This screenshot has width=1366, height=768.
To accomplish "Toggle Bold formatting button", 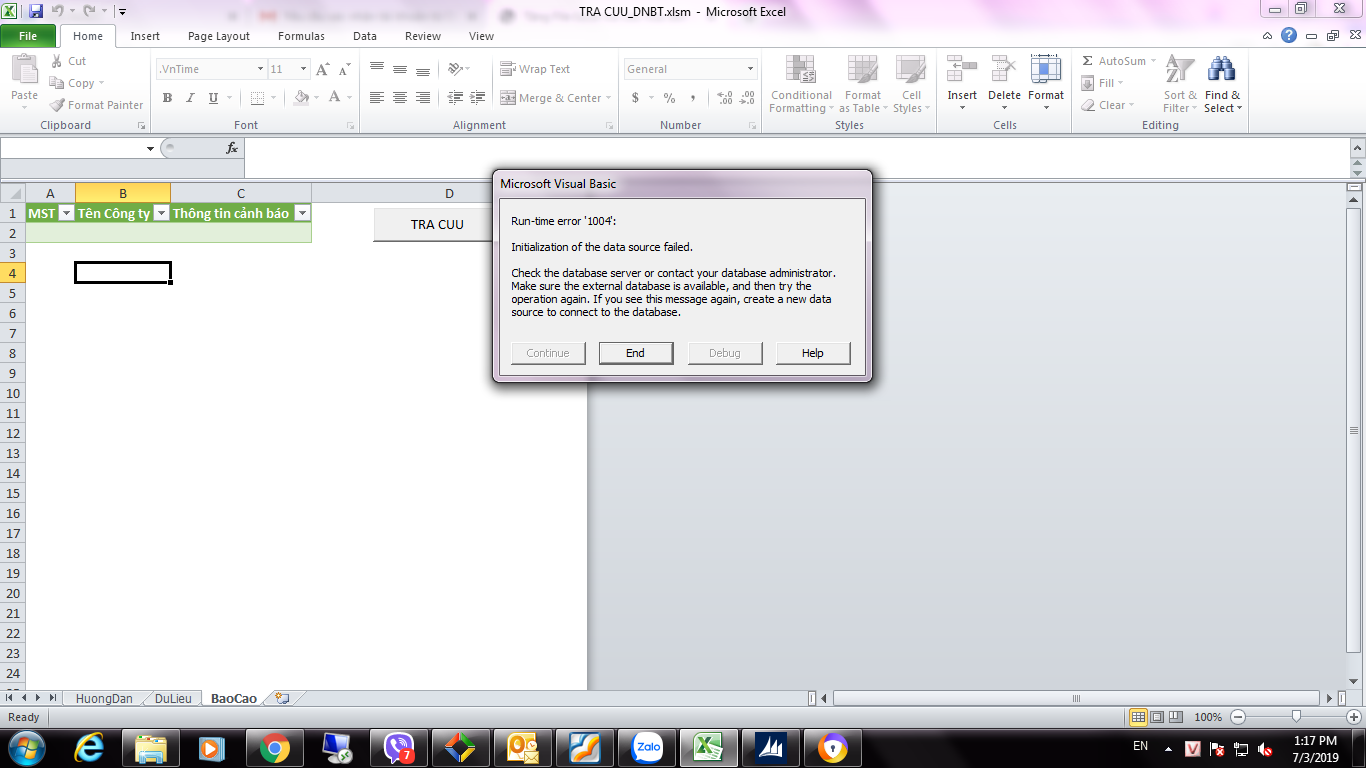I will pyautogui.click(x=167, y=98).
